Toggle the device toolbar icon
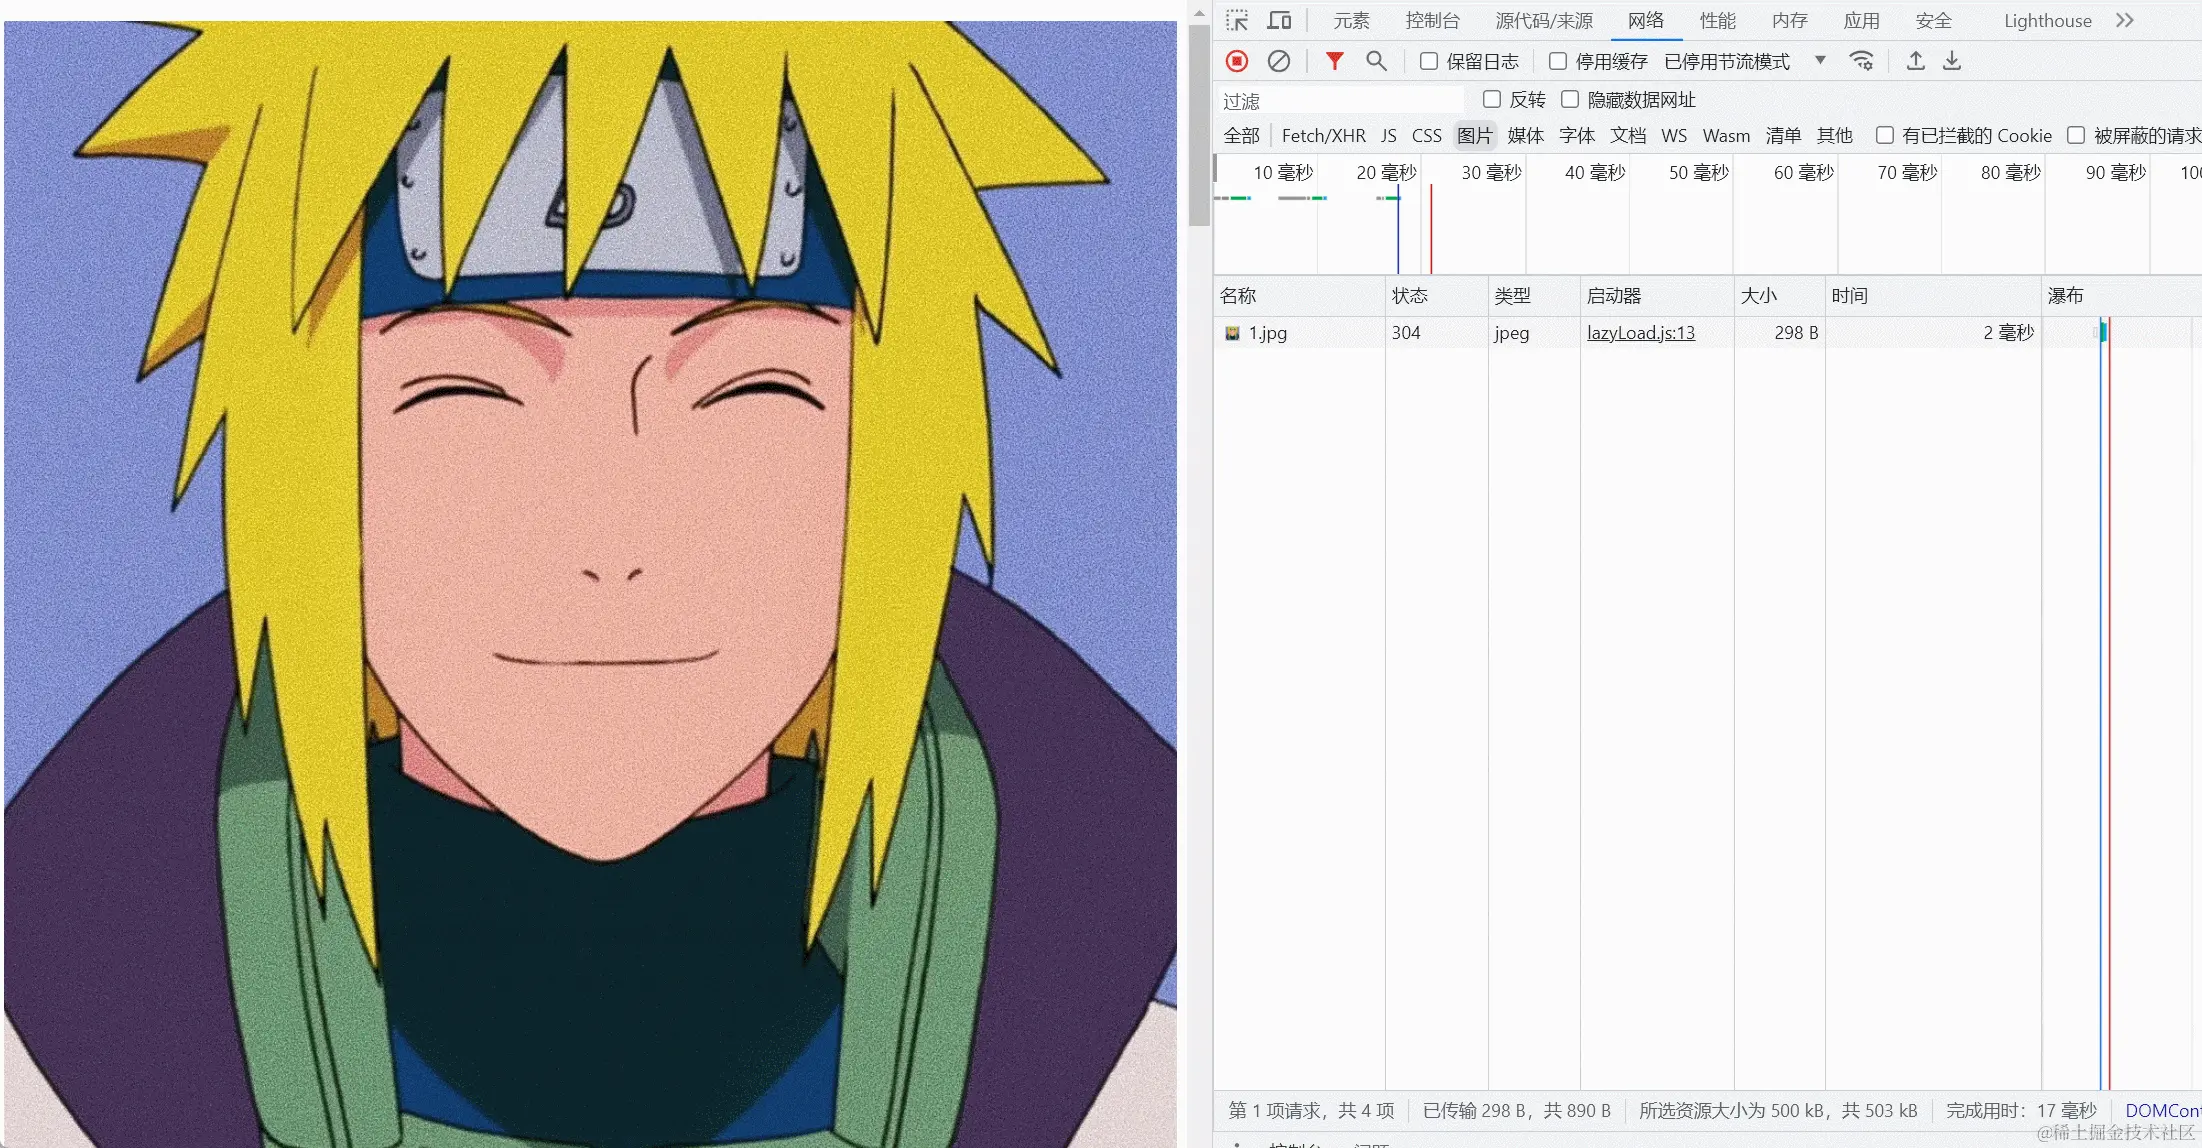The height and width of the screenshot is (1148, 2202). click(1279, 21)
